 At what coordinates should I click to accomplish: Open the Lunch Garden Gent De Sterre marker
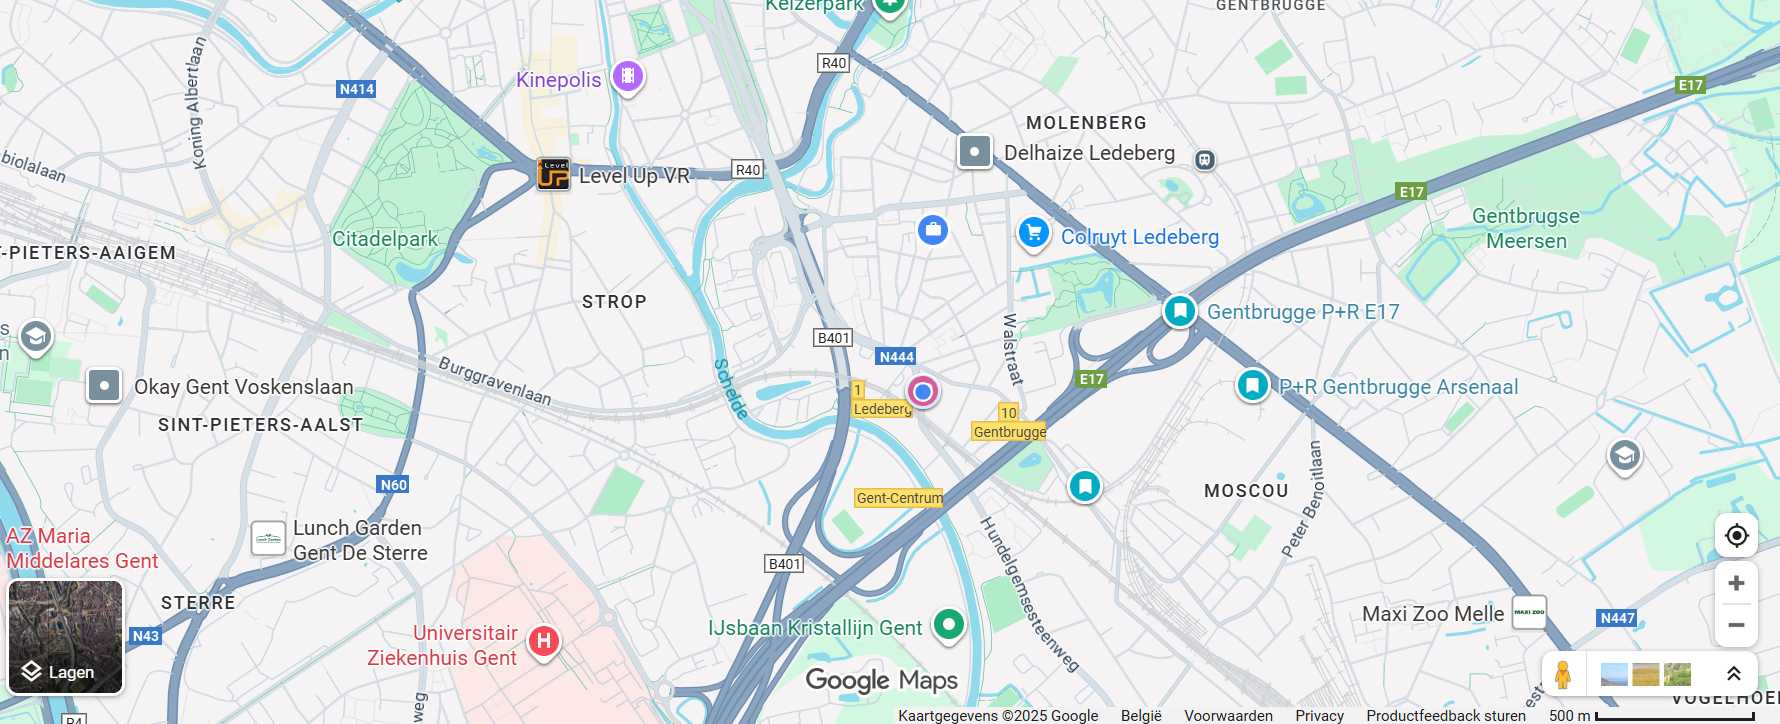coord(268,539)
